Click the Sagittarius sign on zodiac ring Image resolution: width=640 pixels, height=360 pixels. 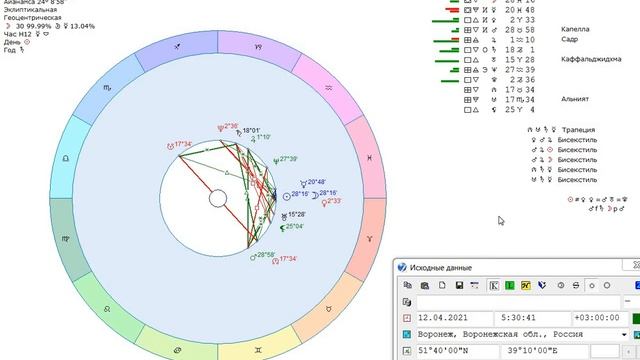(x=177, y=47)
